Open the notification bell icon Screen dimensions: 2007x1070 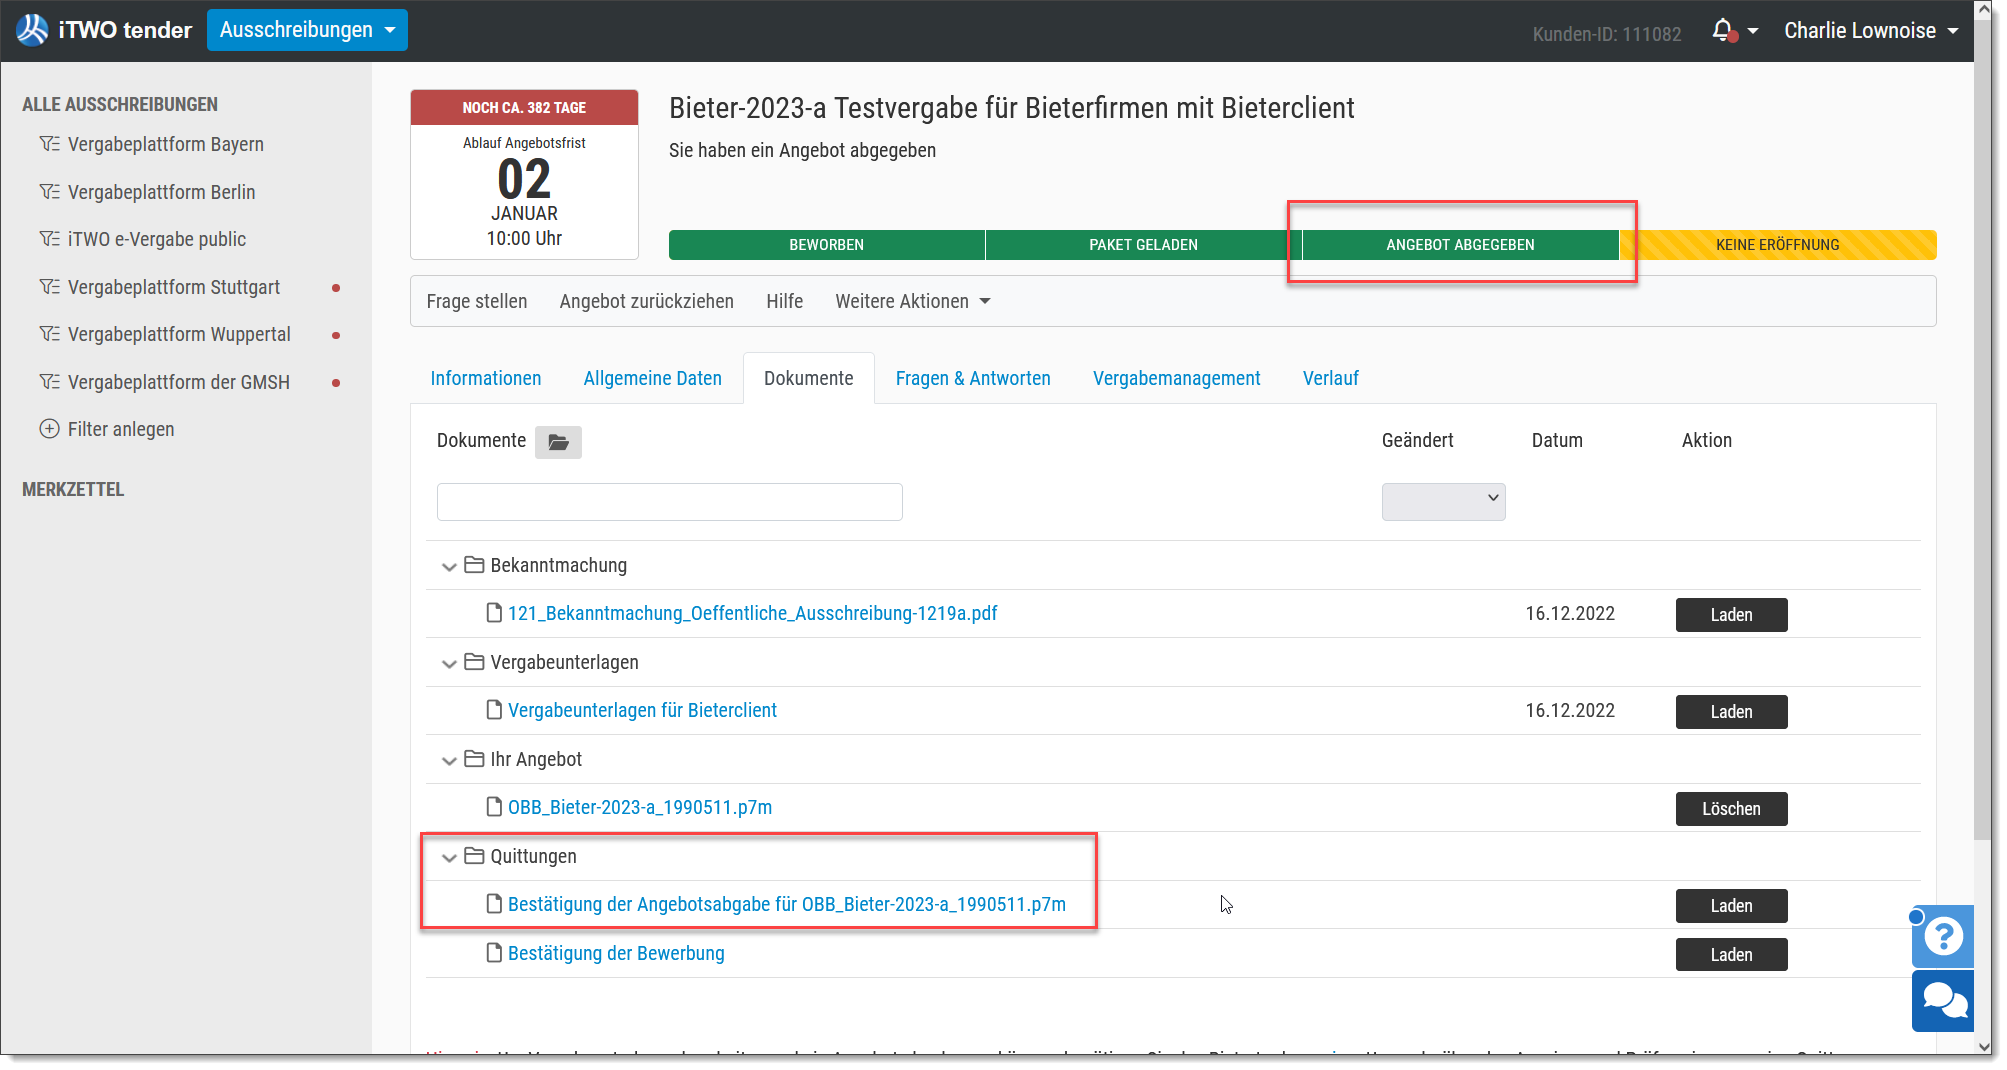[x=1722, y=30]
